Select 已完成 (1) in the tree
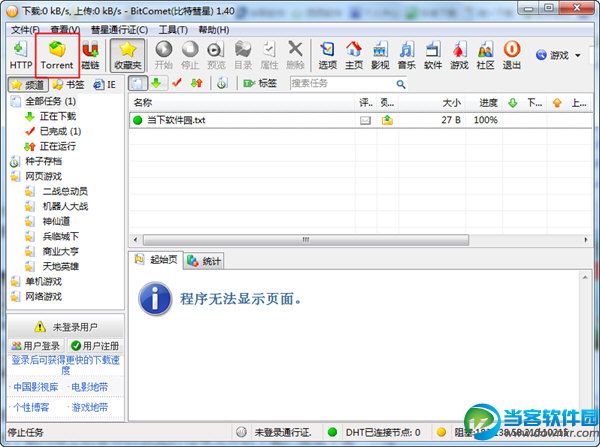 pyautogui.click(x=60, y=131)
